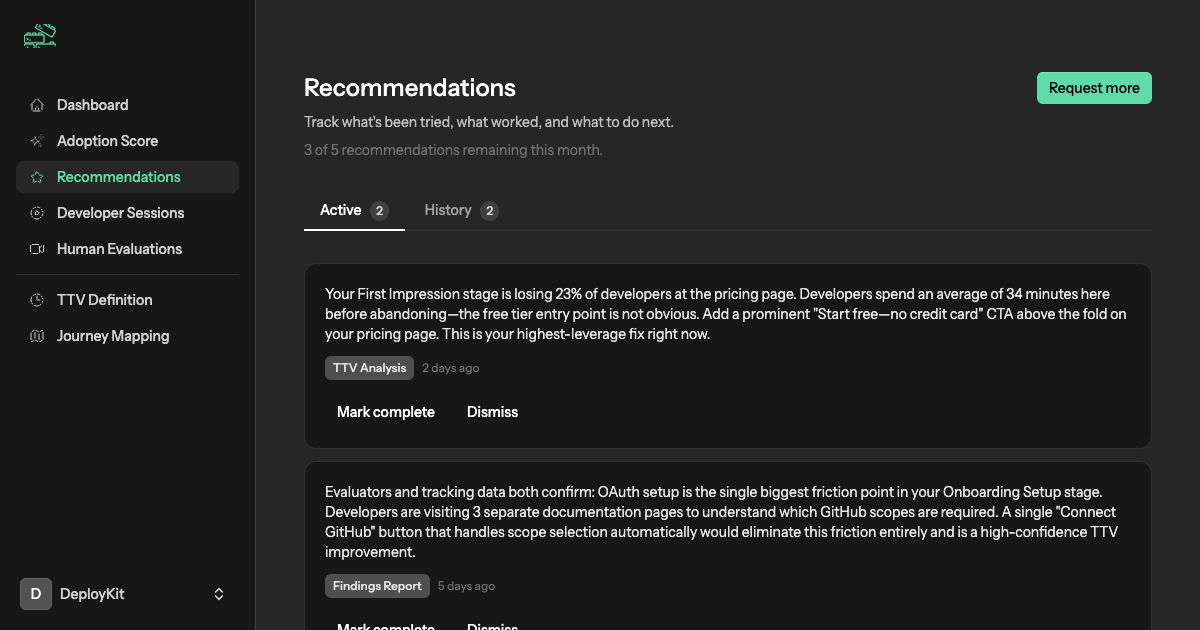Mark the pricing page recommendation complete
1200x630 pixels.
(x=386, y=411)
